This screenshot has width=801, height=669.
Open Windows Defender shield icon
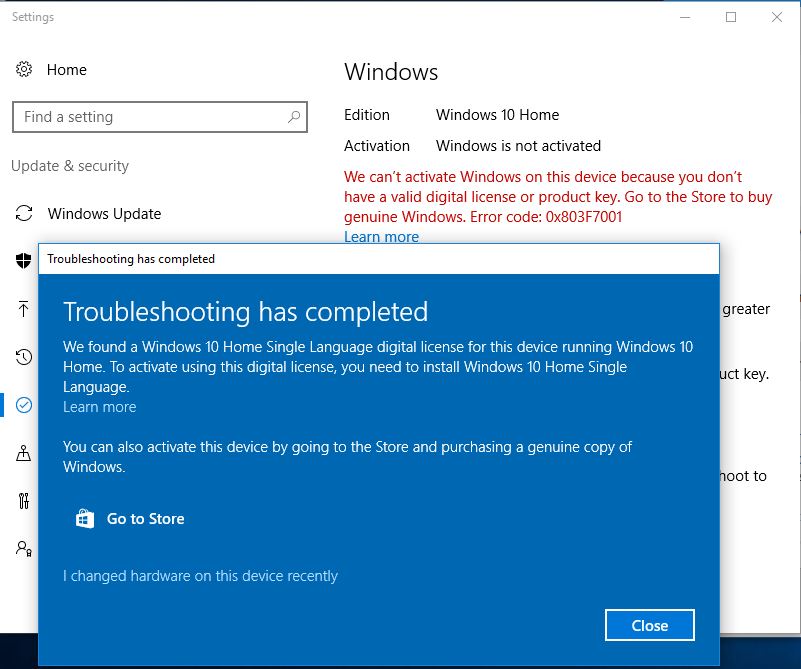(23, 260)
